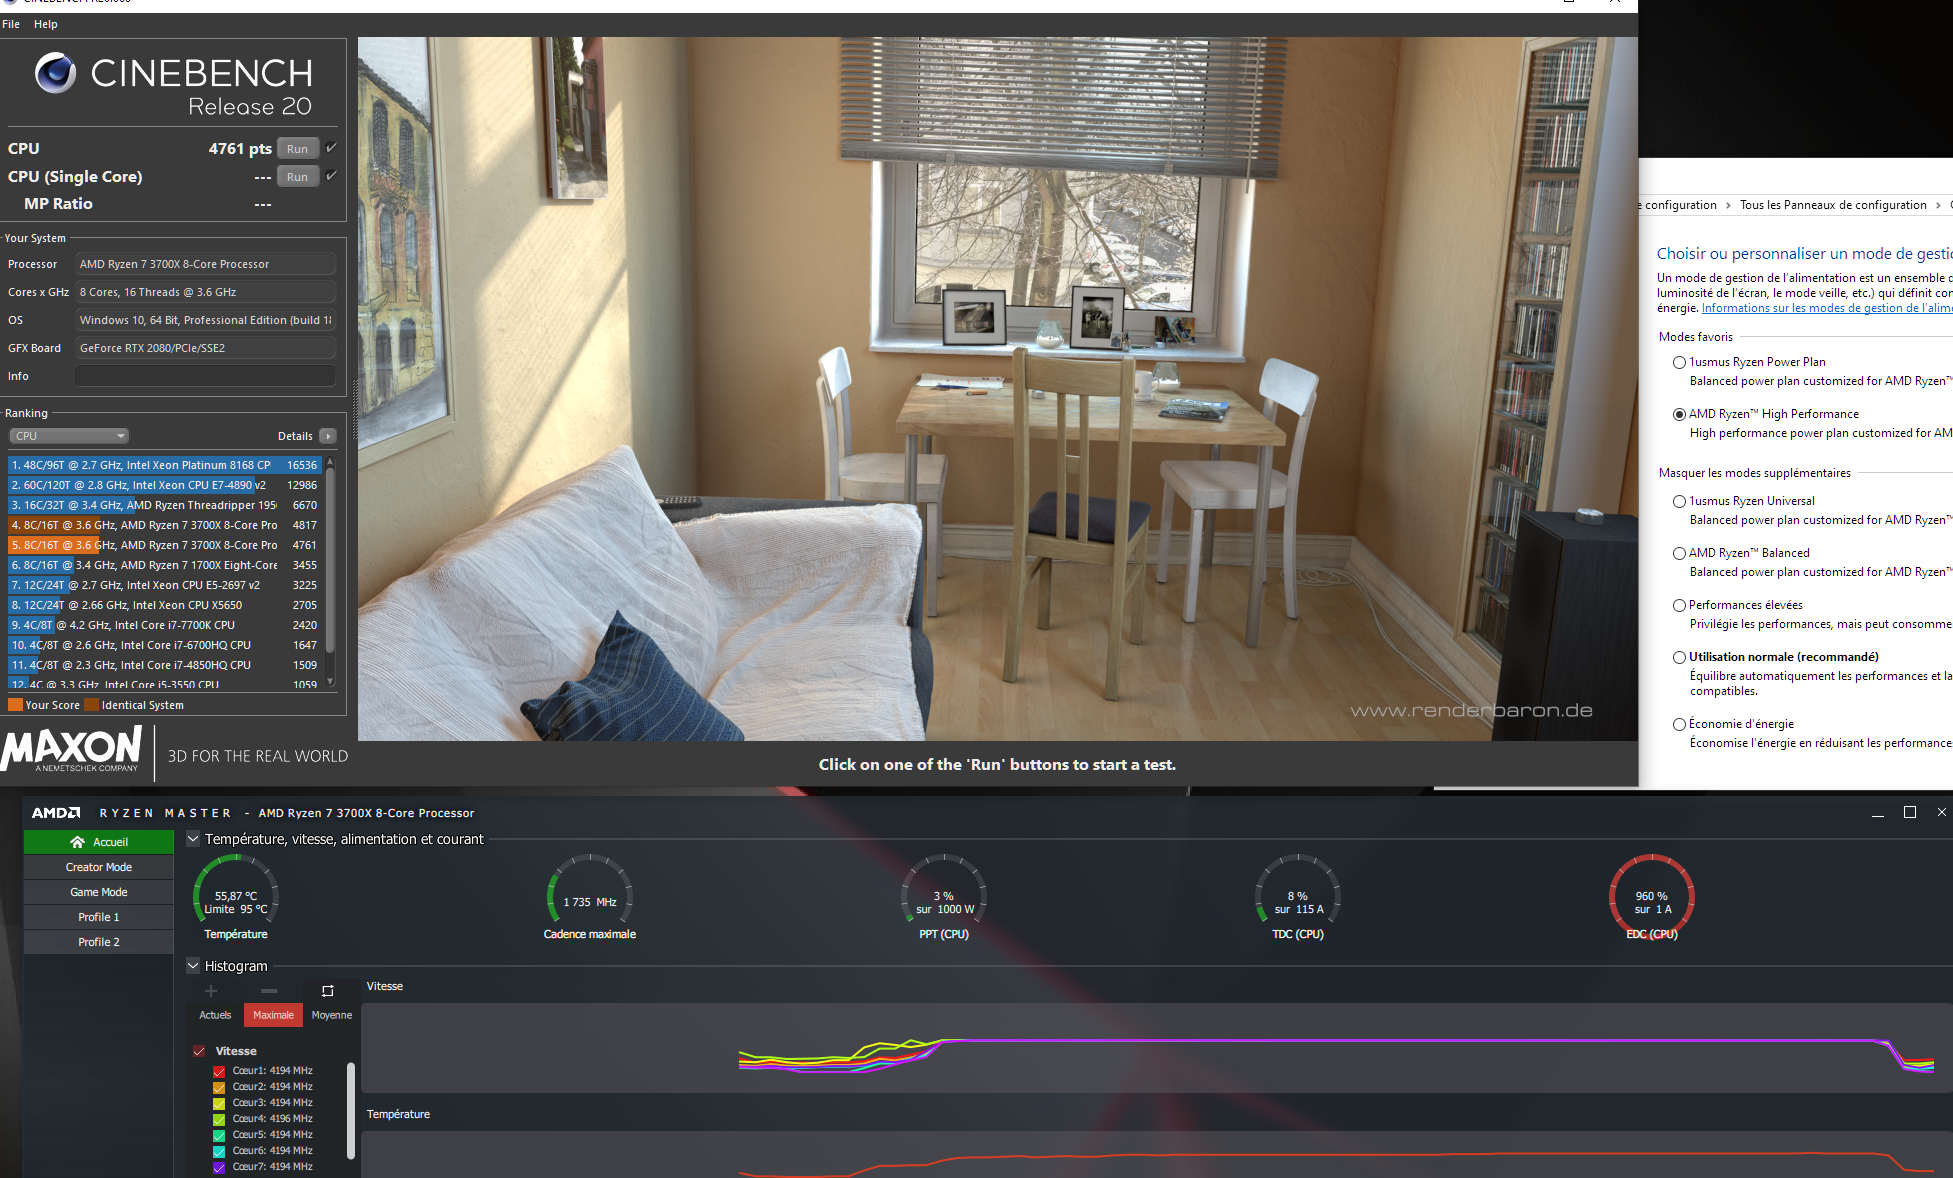This screenshot has height=1178, width=1953.
Task: Click the Details arrow icon in Ranking
Action: (328, 436)
